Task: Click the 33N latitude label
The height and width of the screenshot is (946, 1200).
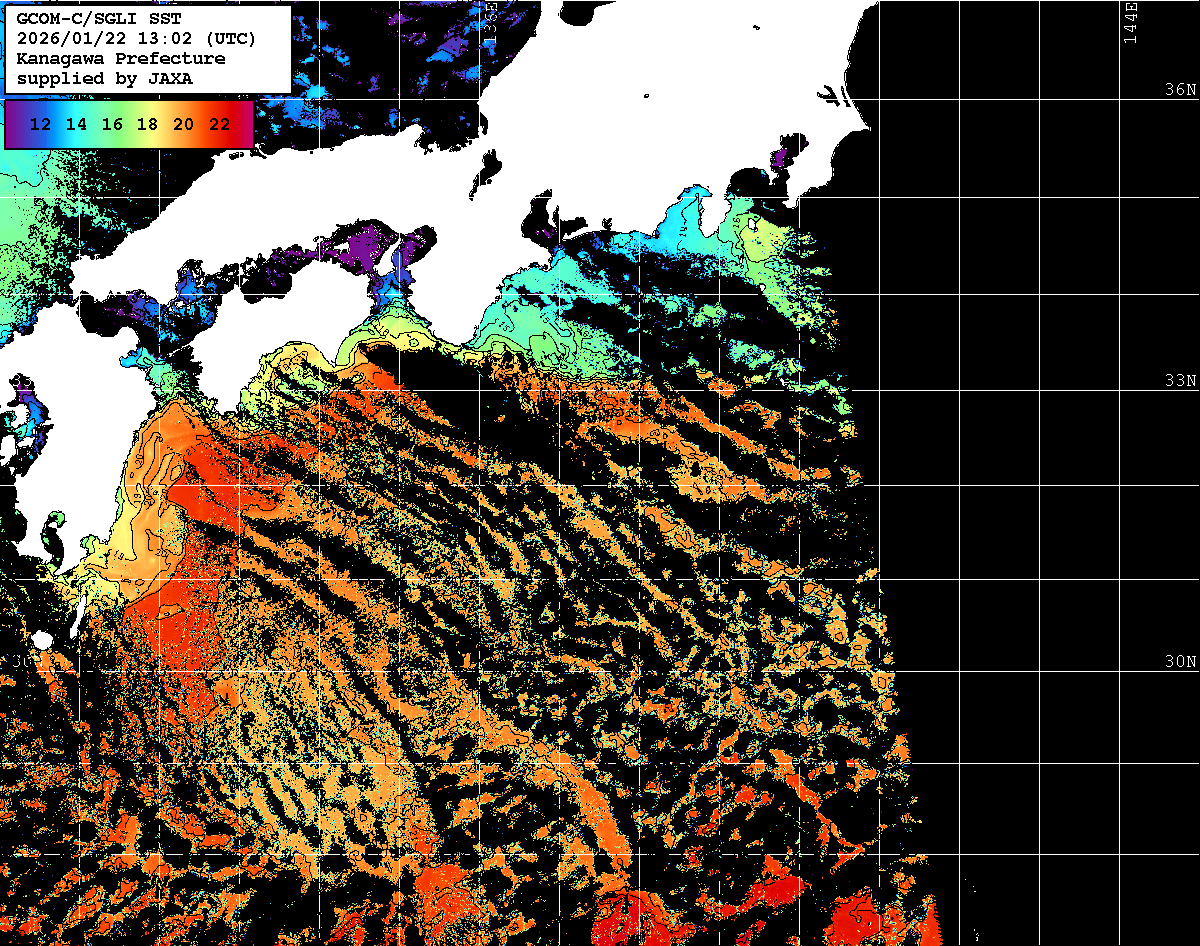Action: point(1180,381)
